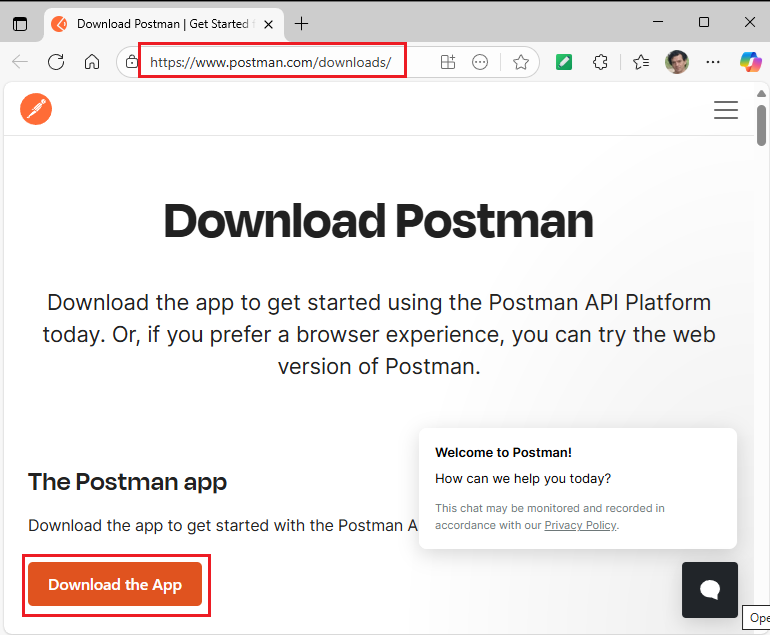Open the Copilot sidebar
Viewport: 770px width, 635px height.
pos(750,62)
